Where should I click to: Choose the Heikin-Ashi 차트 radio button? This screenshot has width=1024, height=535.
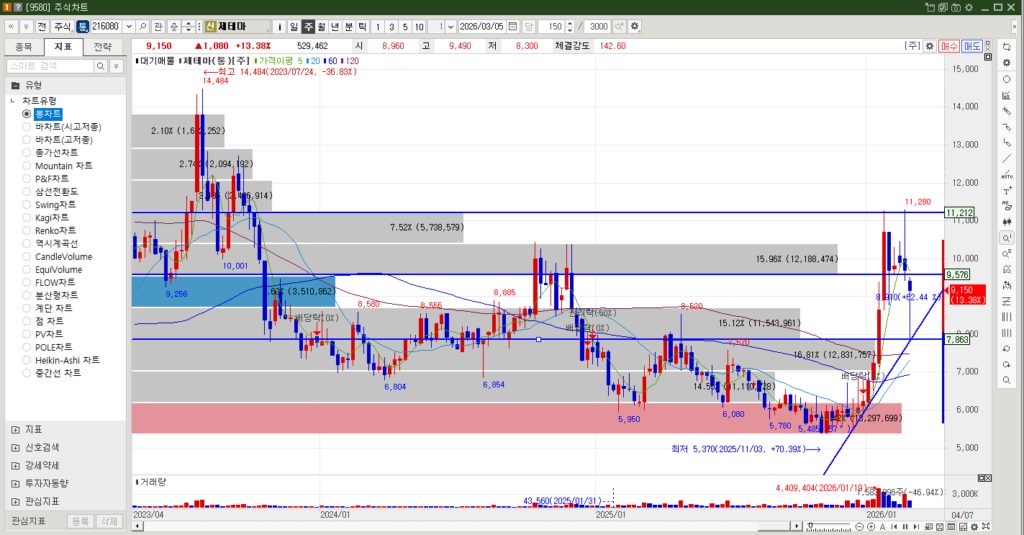(x=27, y=360)
